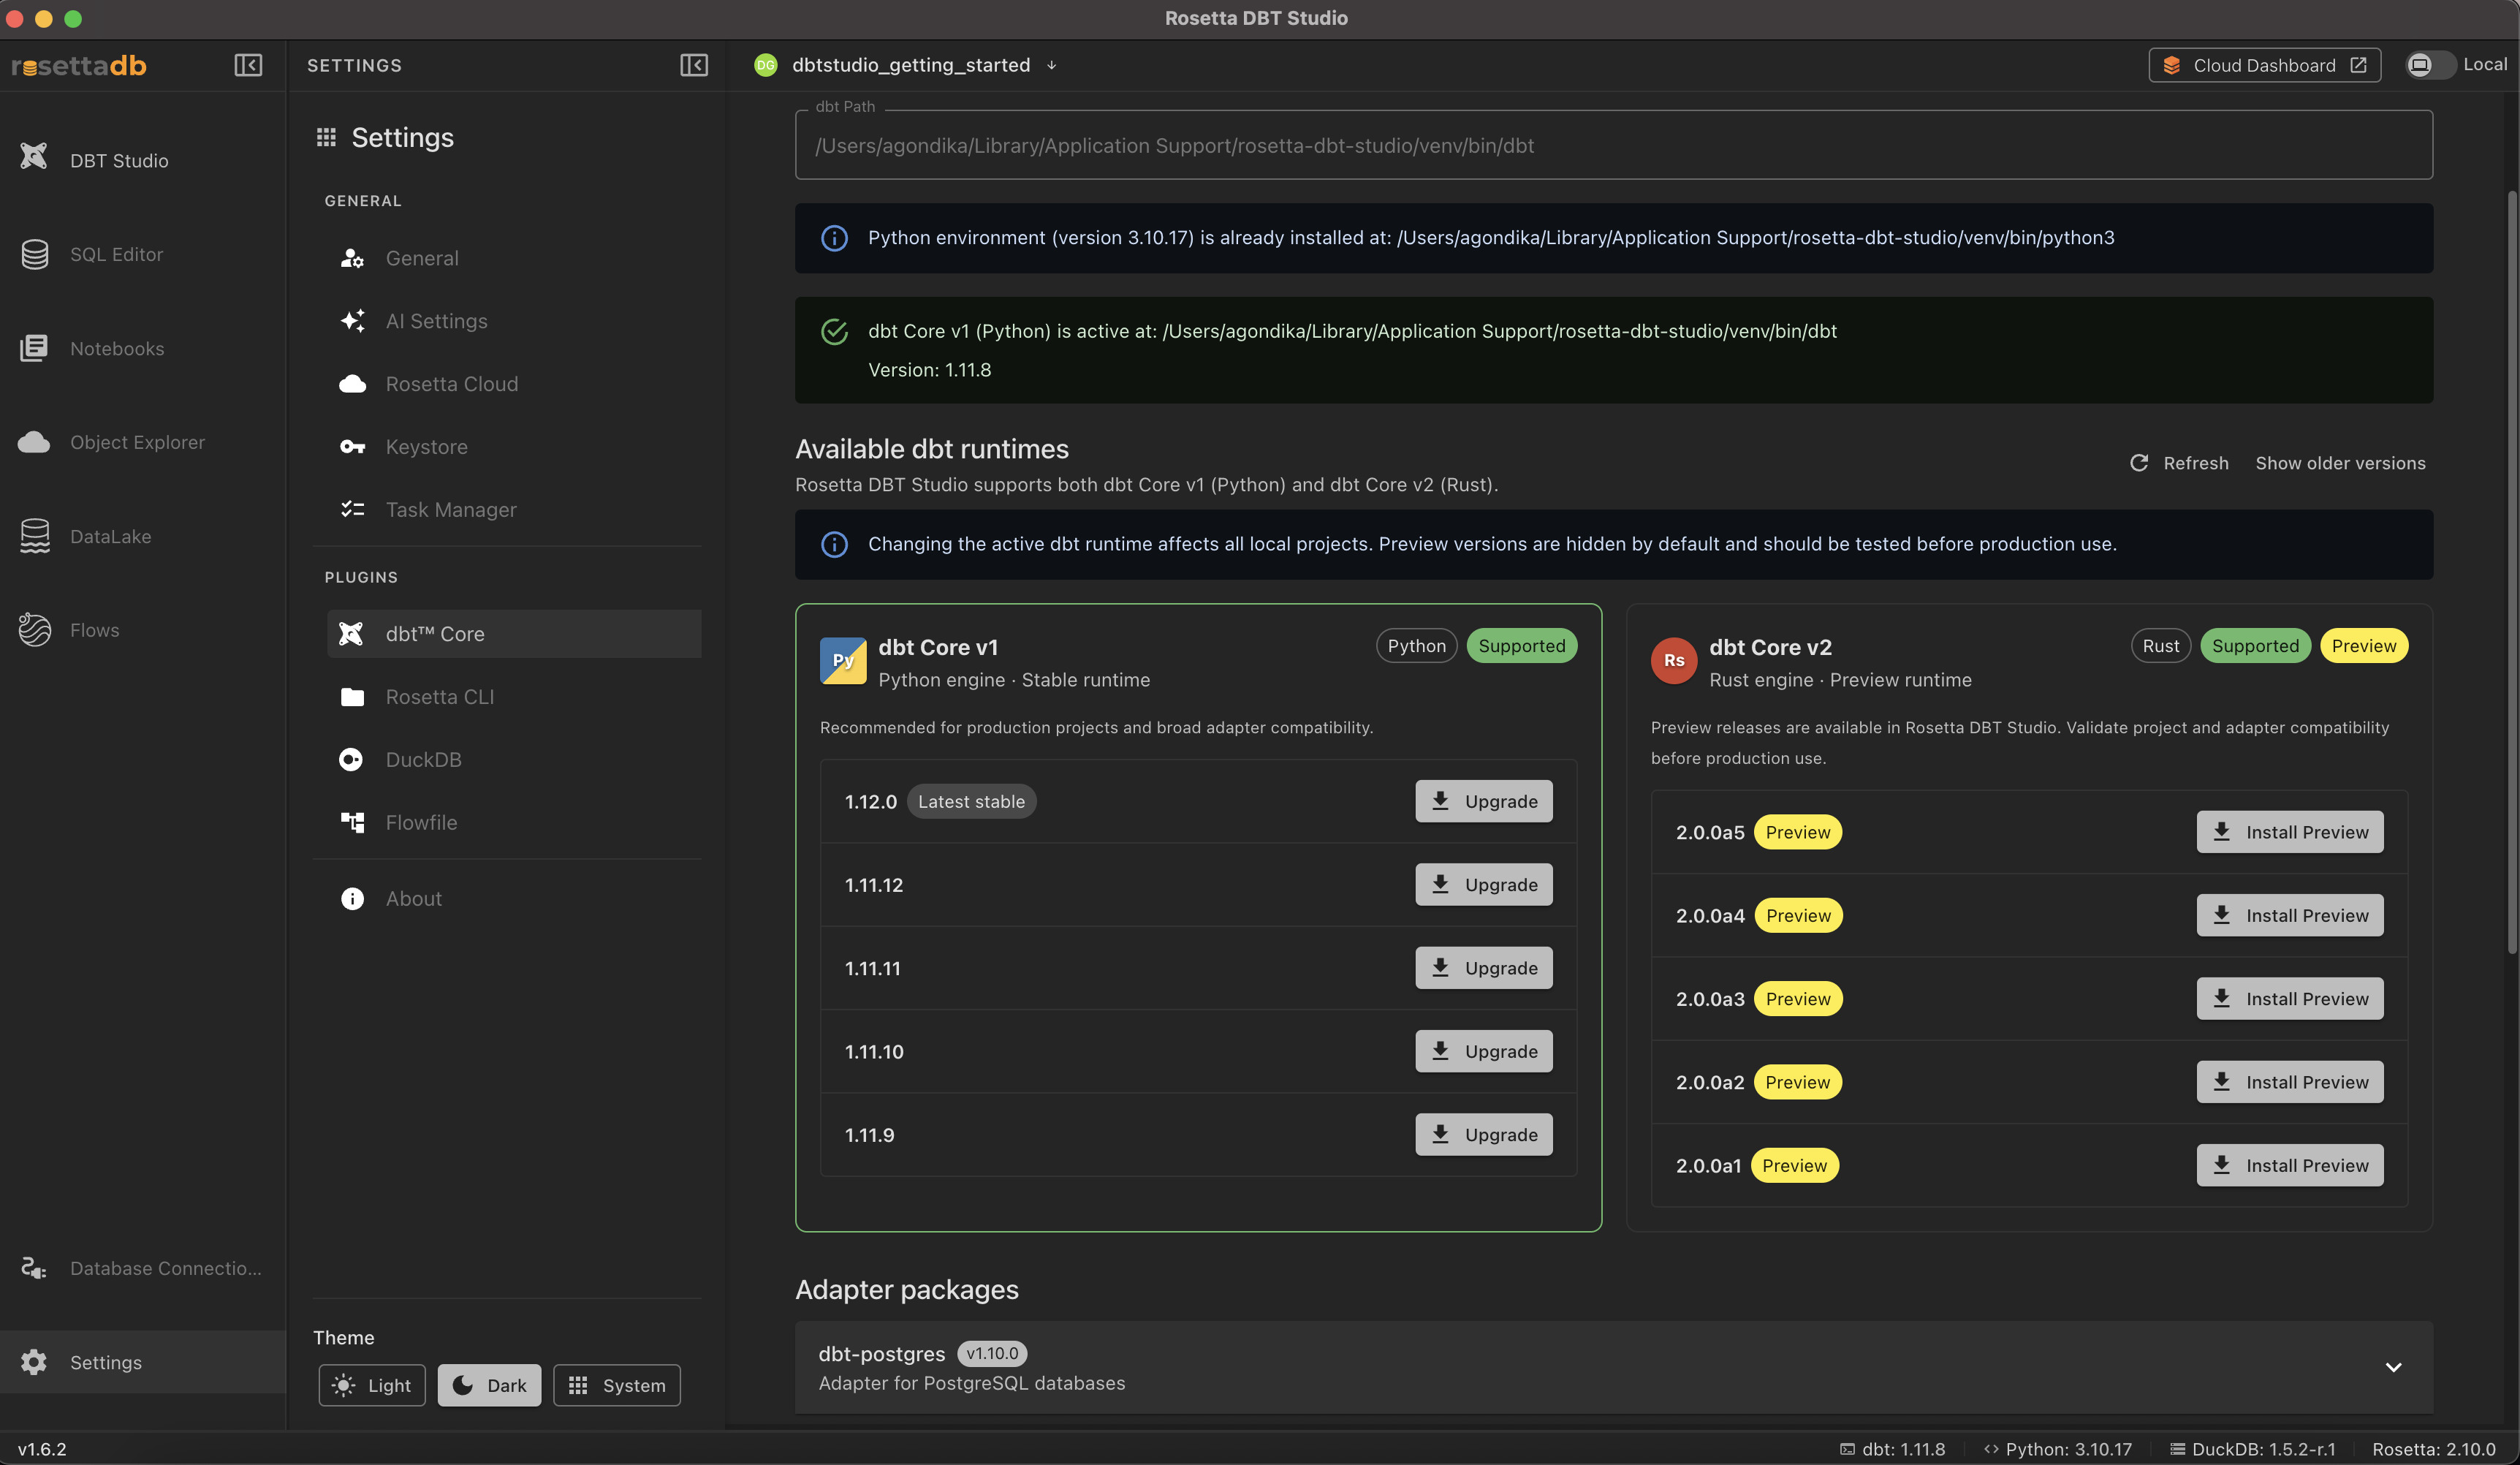Screen dimensions: 2520x1465
Task: Click the yellow Preview badge on v2 header
Action: pyautogui.click(x=2364, y=646)
